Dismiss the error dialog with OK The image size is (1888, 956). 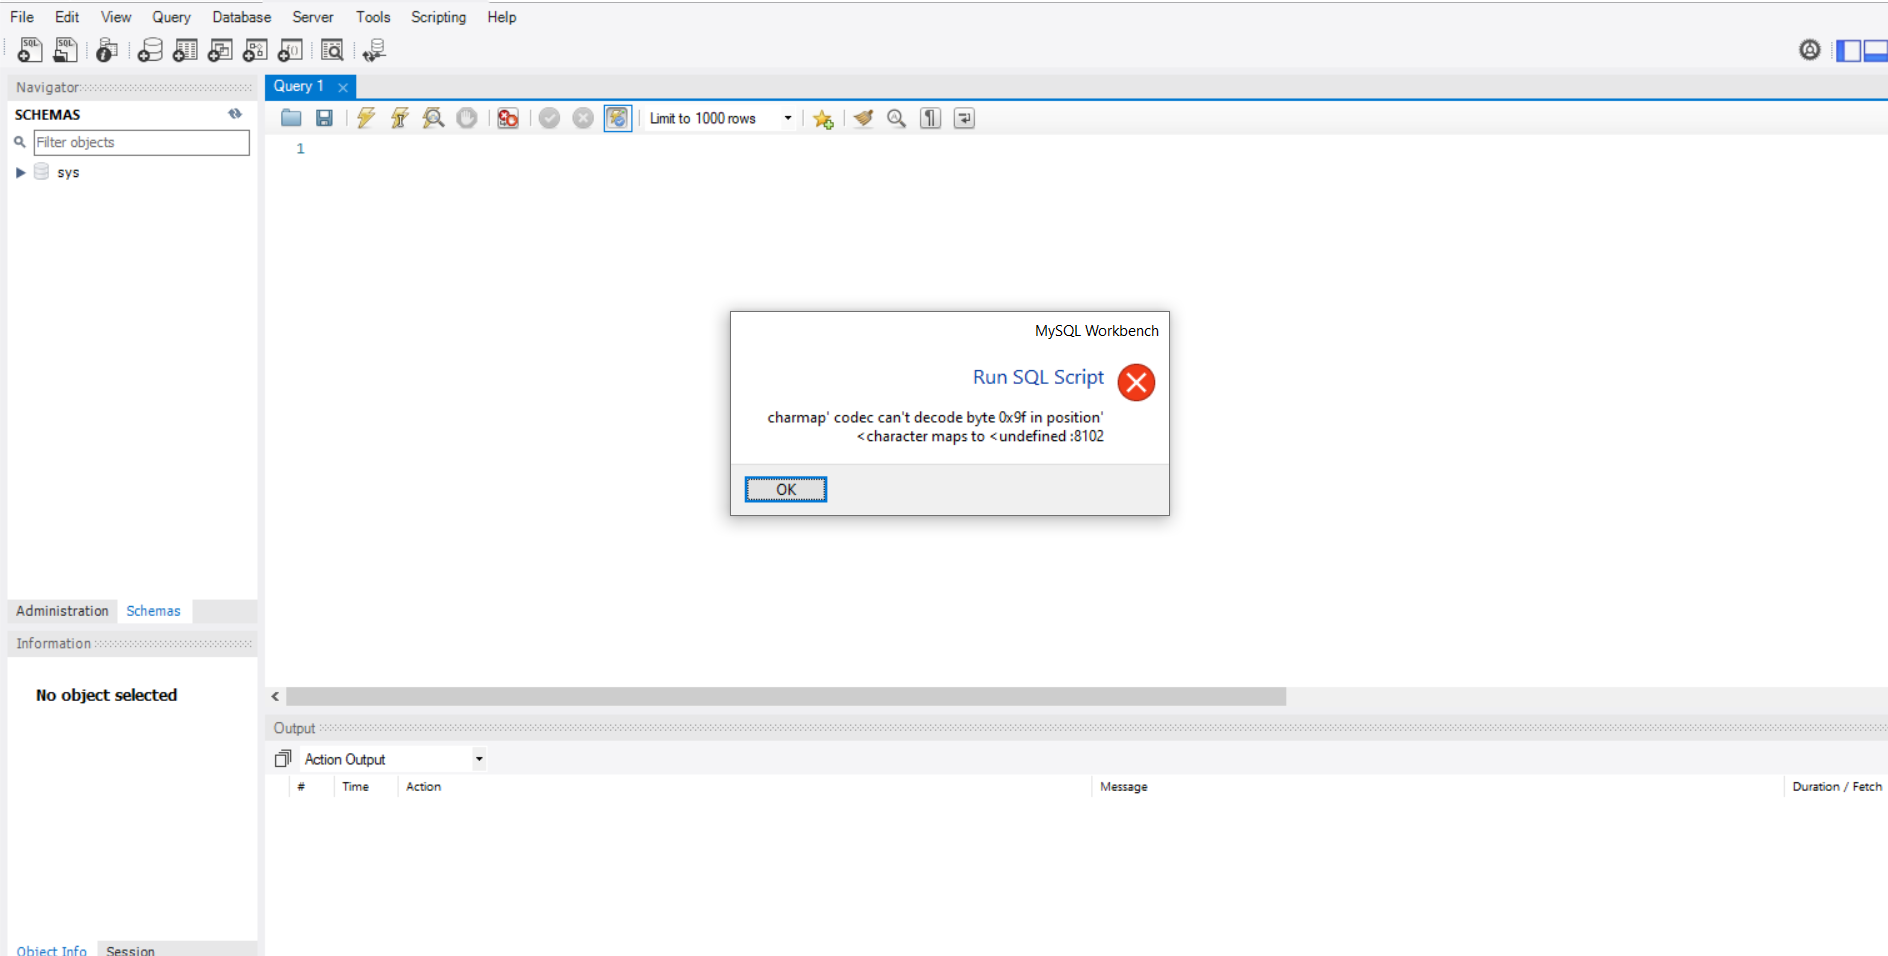tap(785, 489)
